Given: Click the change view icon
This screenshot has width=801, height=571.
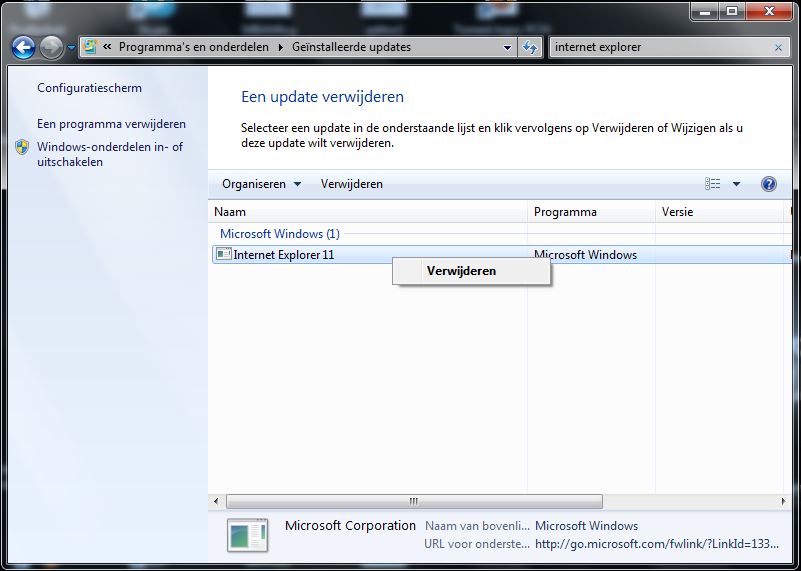Looking at the screenshot, I should 713,184.
